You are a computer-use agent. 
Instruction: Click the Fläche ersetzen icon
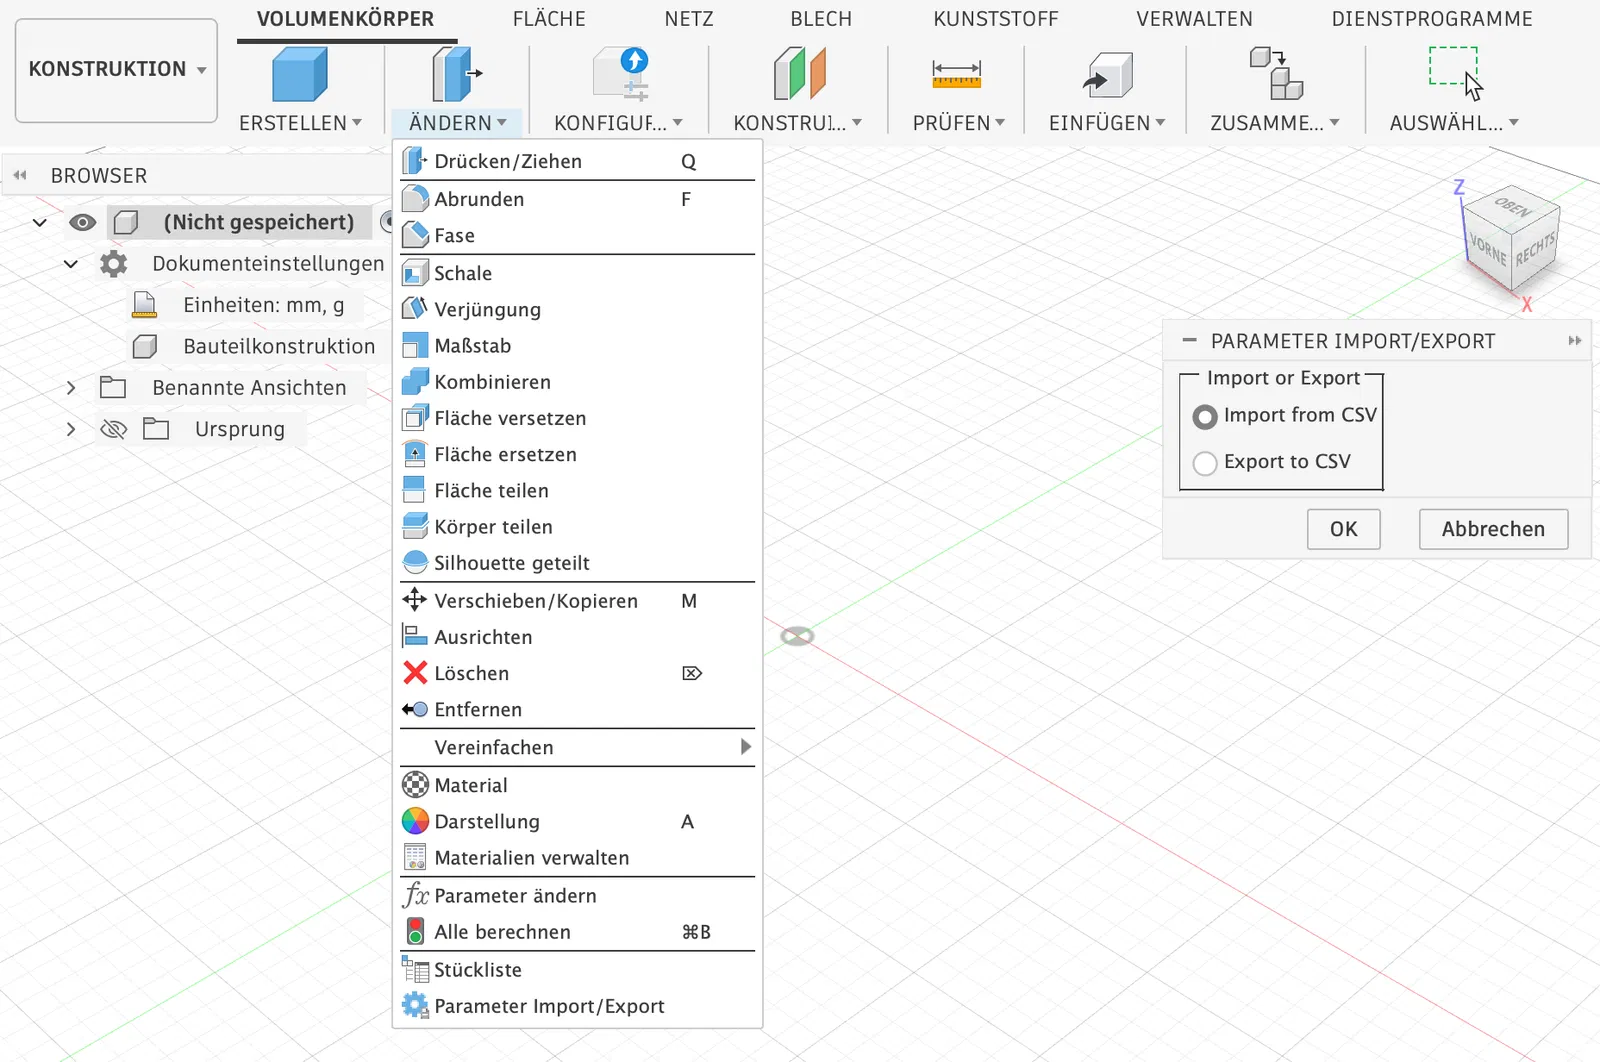point(415,454)
